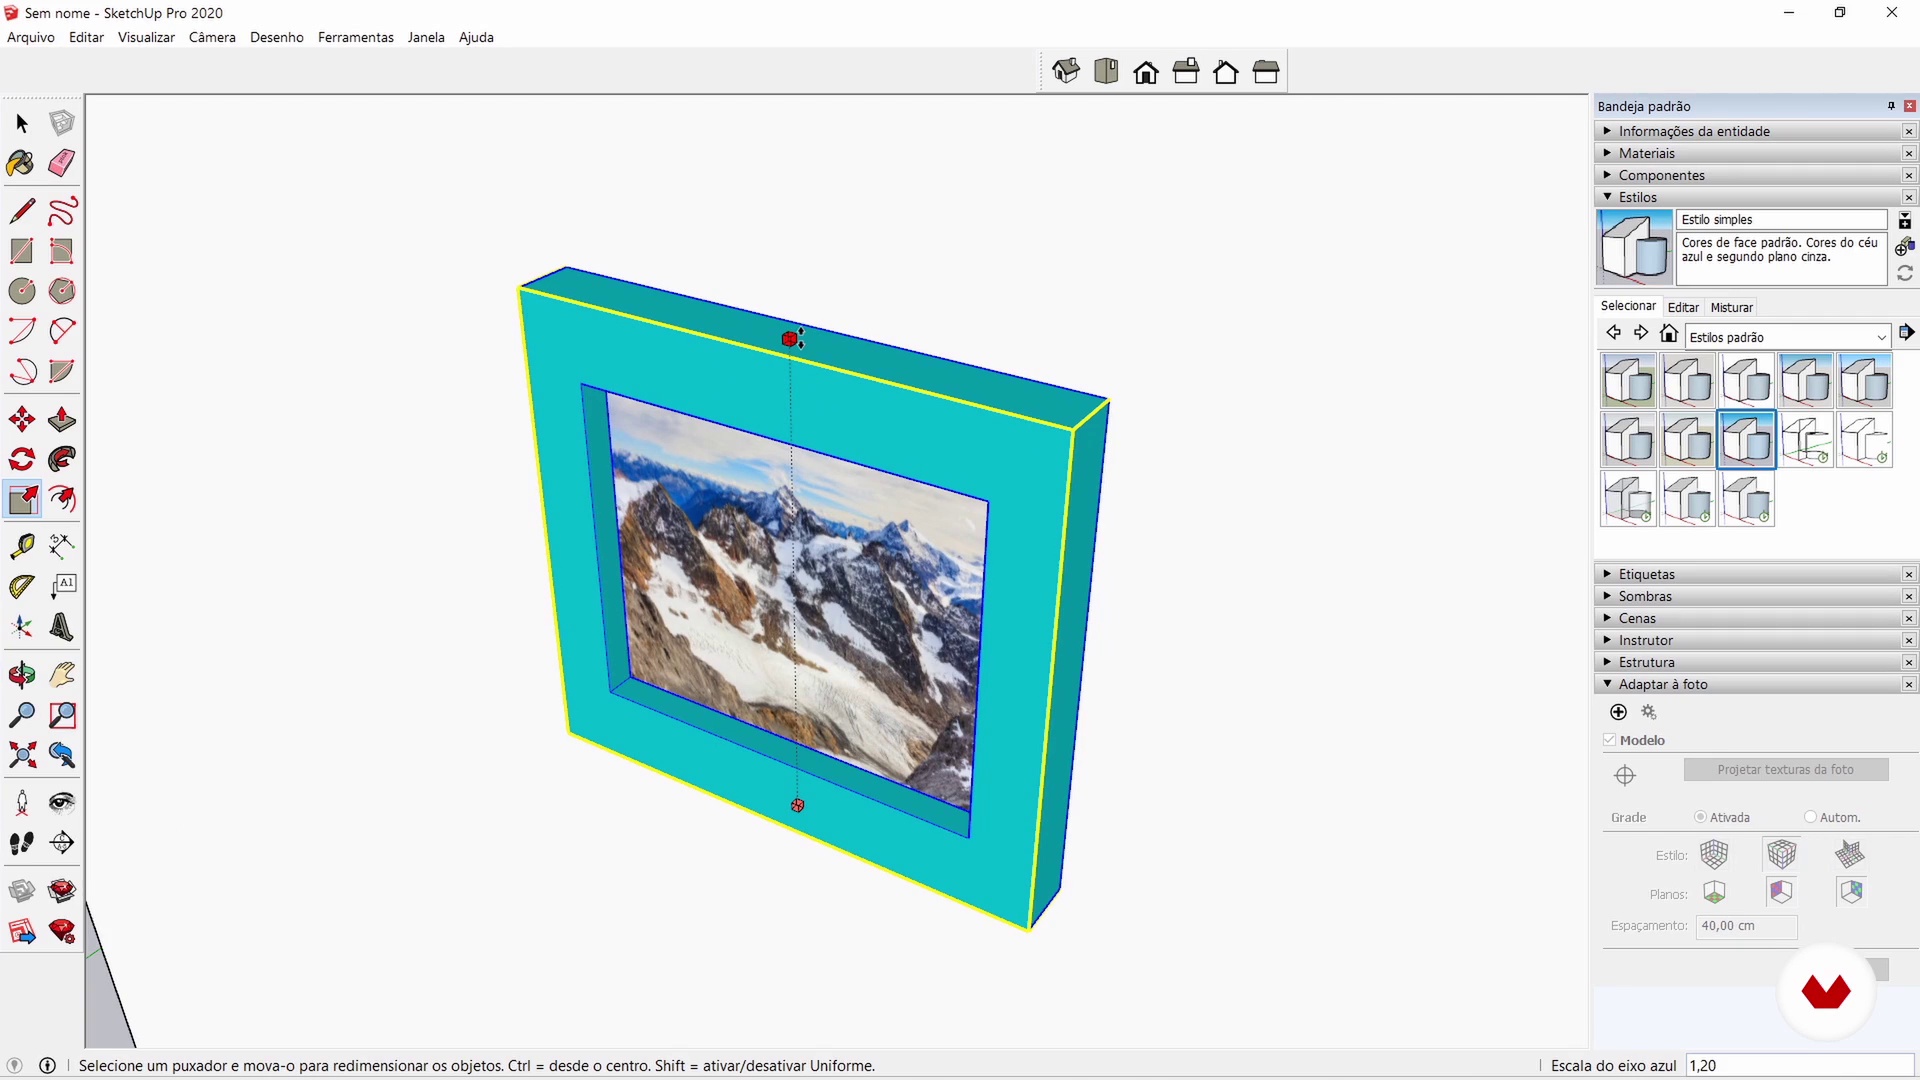Choose the Walk footprints tool
Viewport: 1920px width, 1080px height.
click(22, 843)
